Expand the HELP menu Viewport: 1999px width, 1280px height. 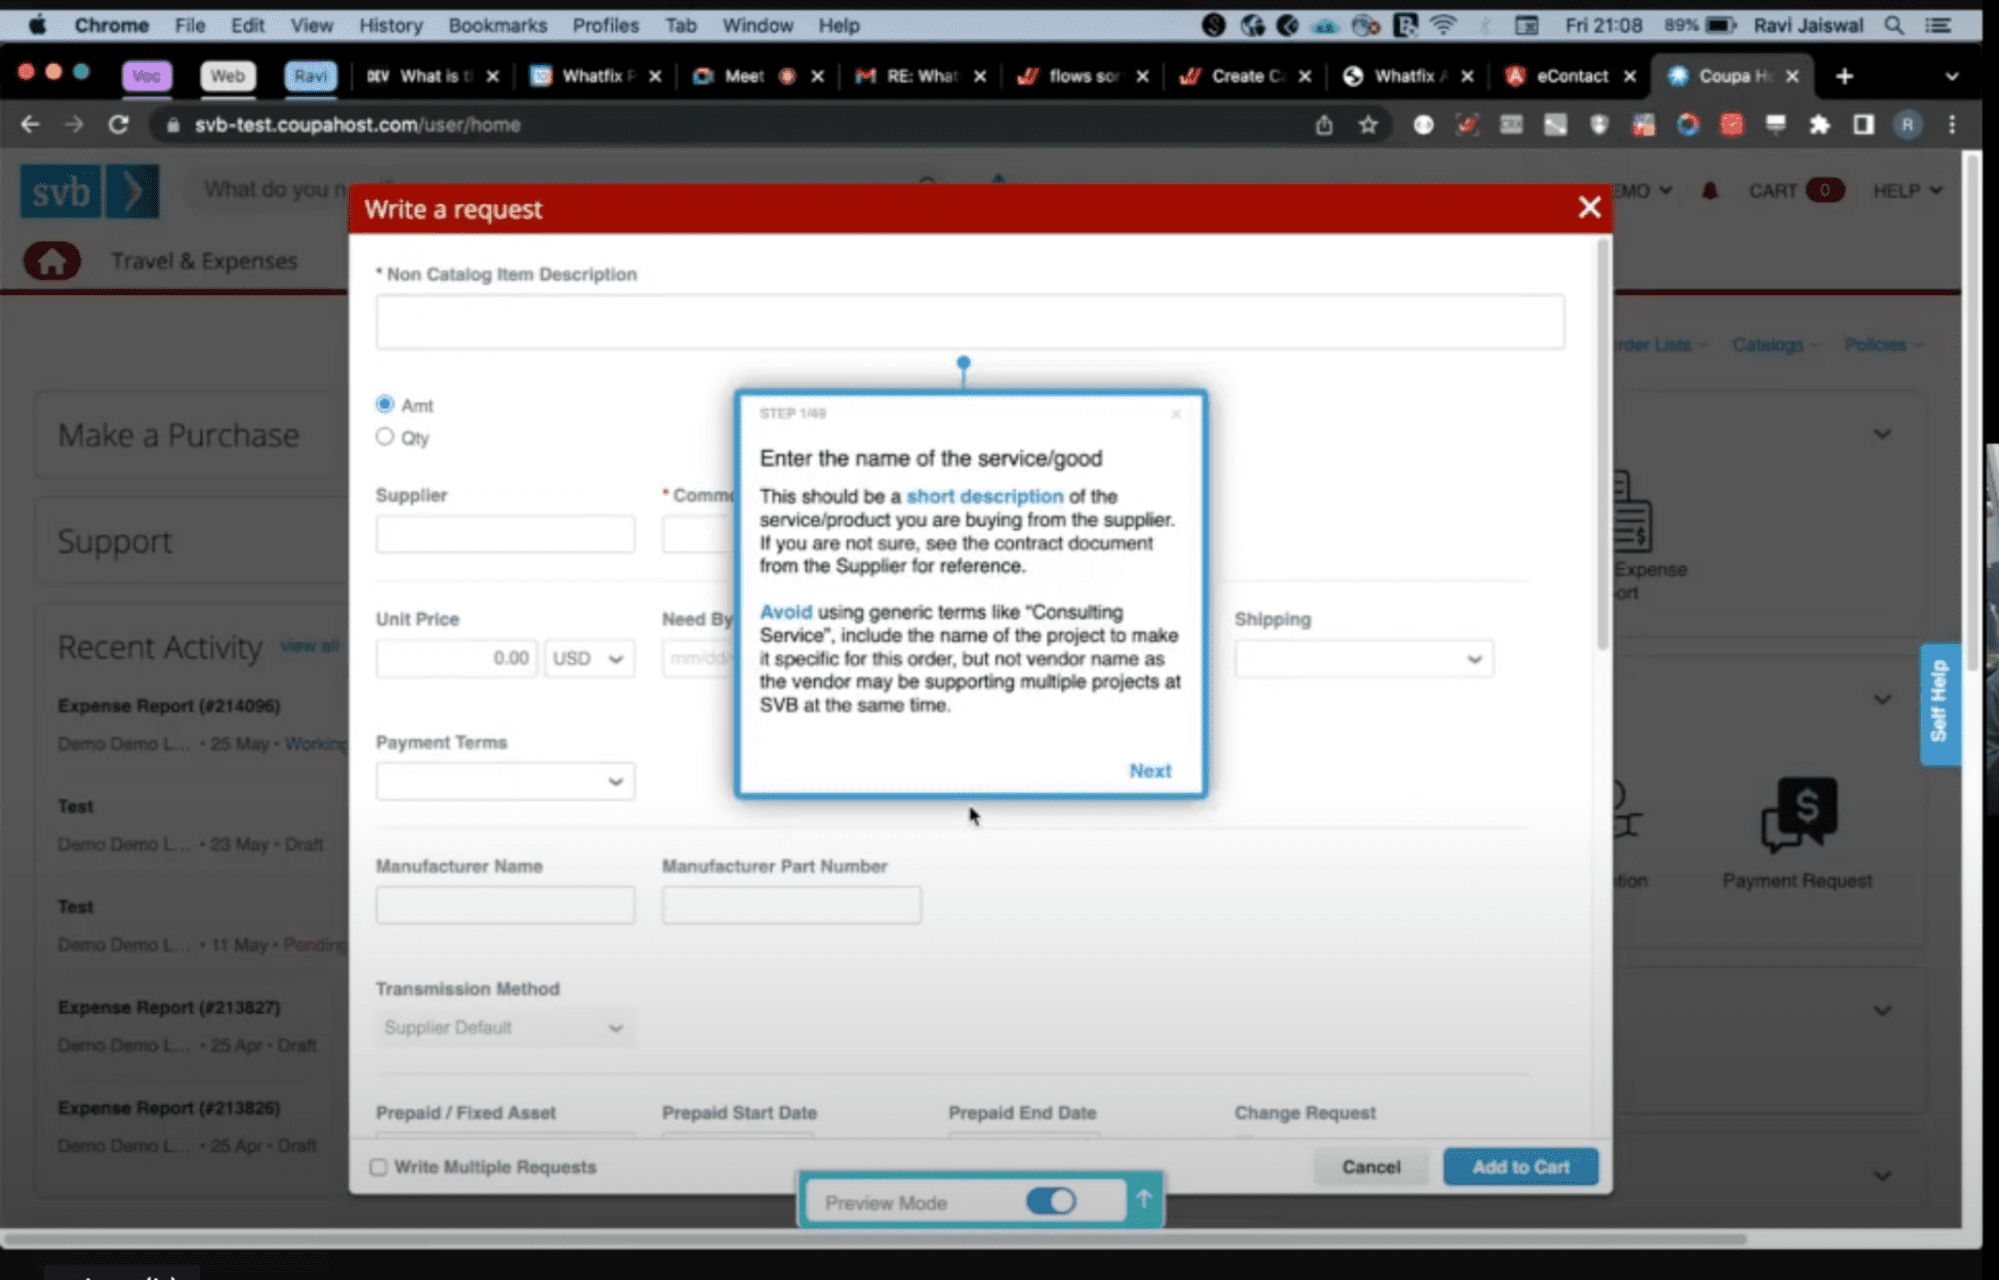click(1907, 190)
